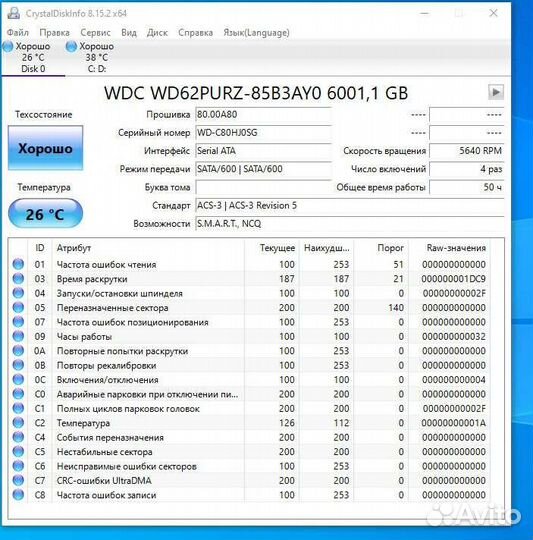Click the ID column header

point(40,248)
